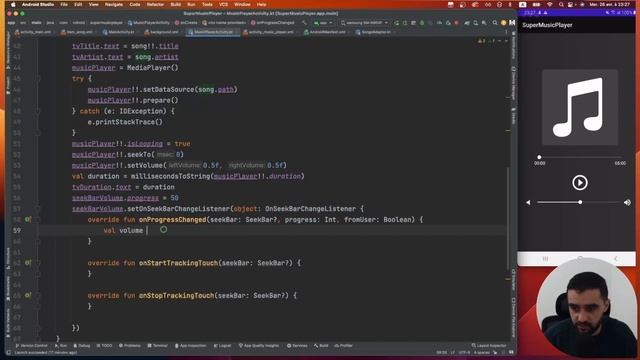The width and height of the screenshot is (640, 360).
Task: Open the Build menu in menu bar
Action: [x=176, y=4]
